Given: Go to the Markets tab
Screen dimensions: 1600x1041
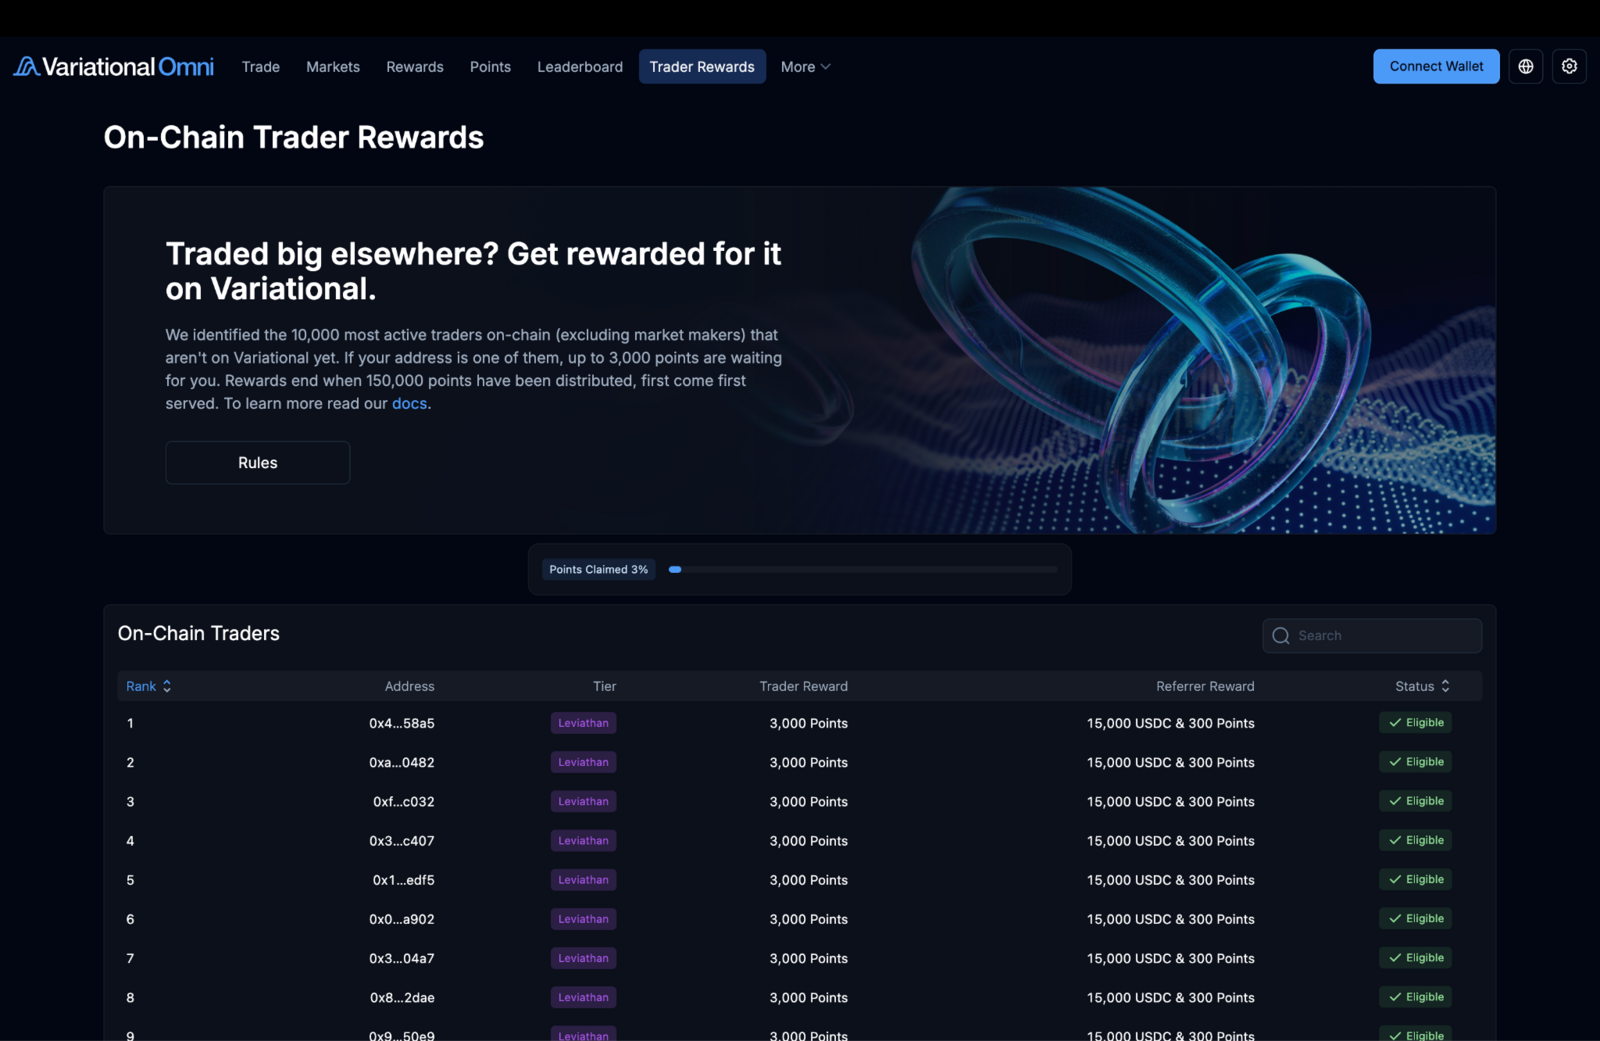Looking at the screenshot, I should click(333, 67).
